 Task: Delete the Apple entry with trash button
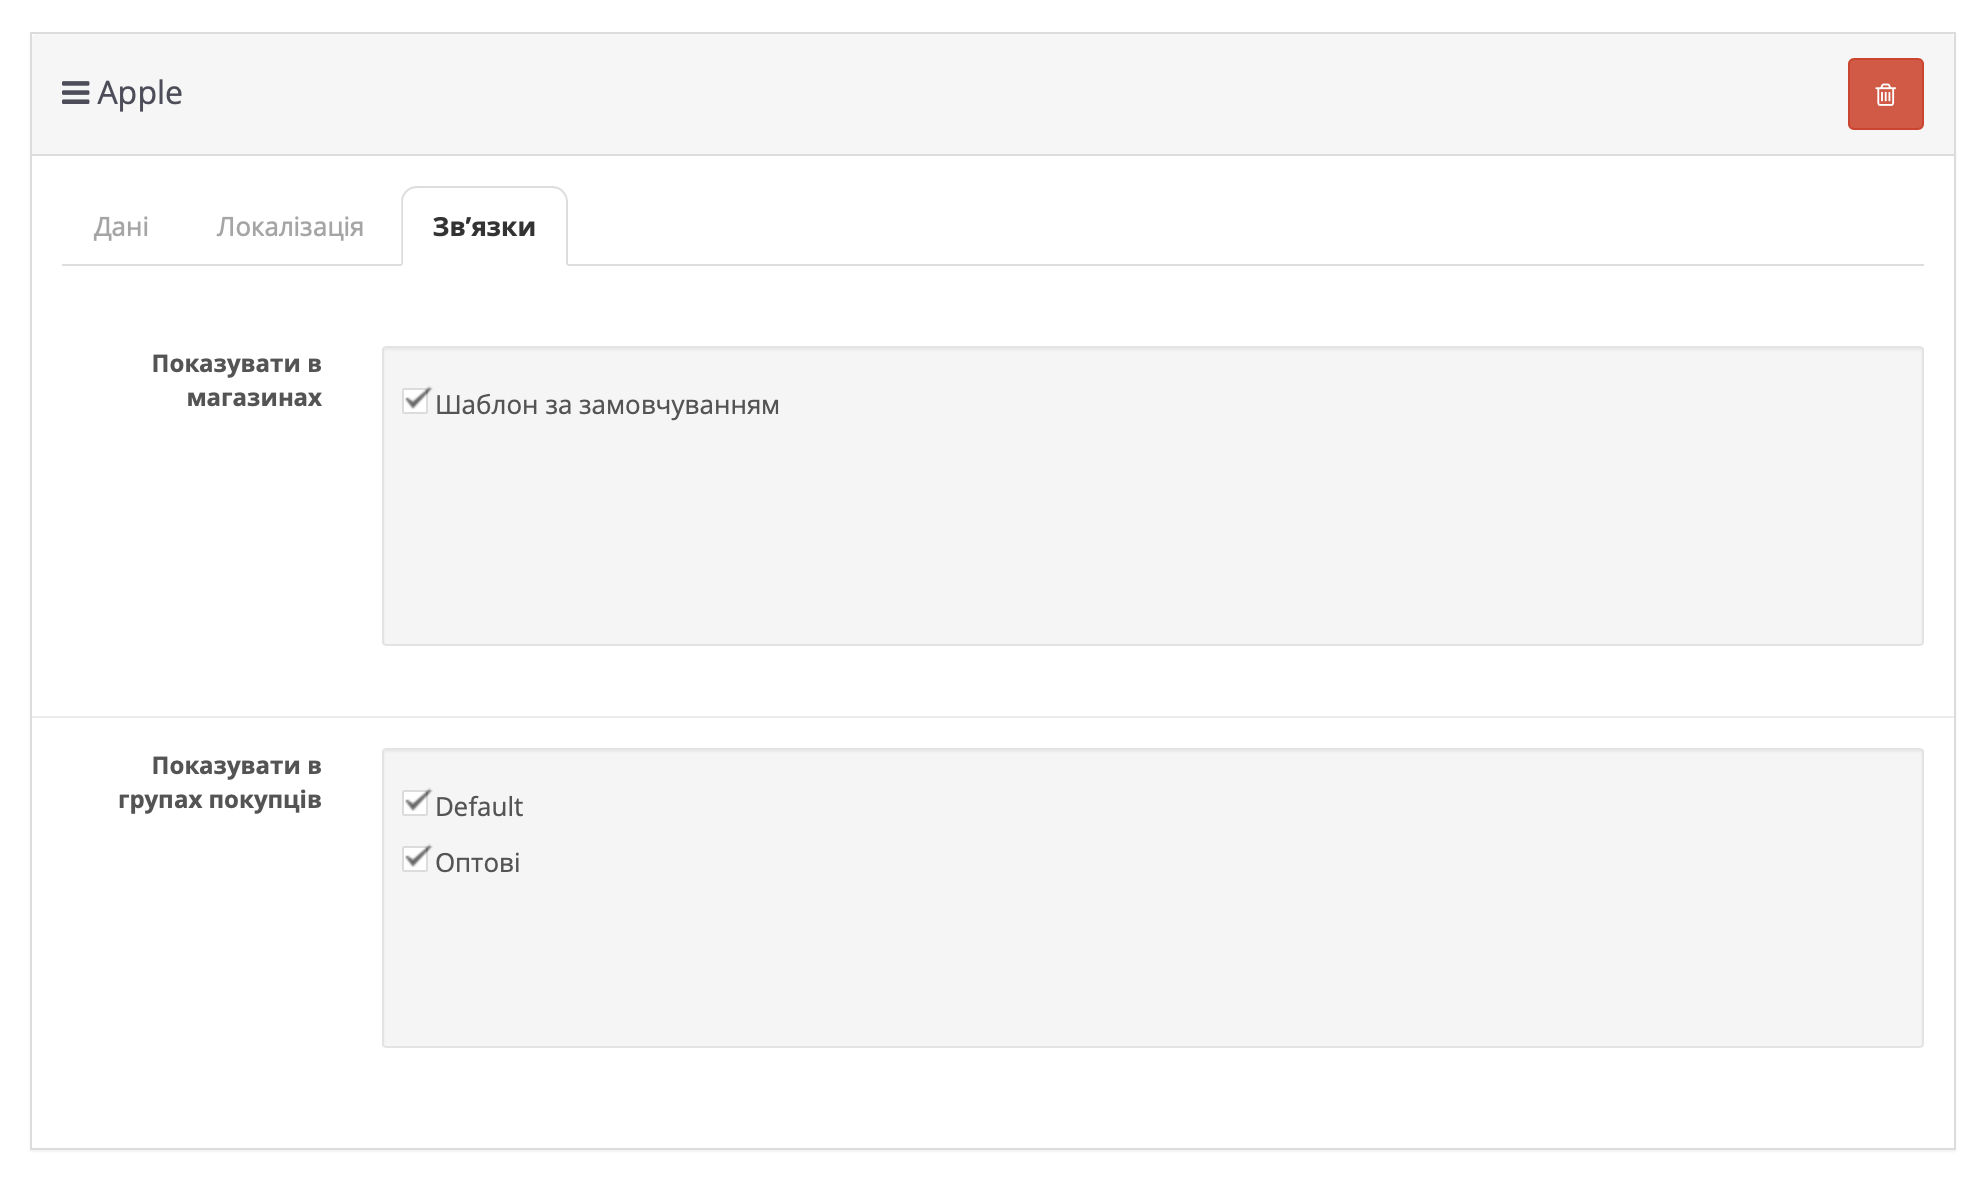(x=1884, y=94)
